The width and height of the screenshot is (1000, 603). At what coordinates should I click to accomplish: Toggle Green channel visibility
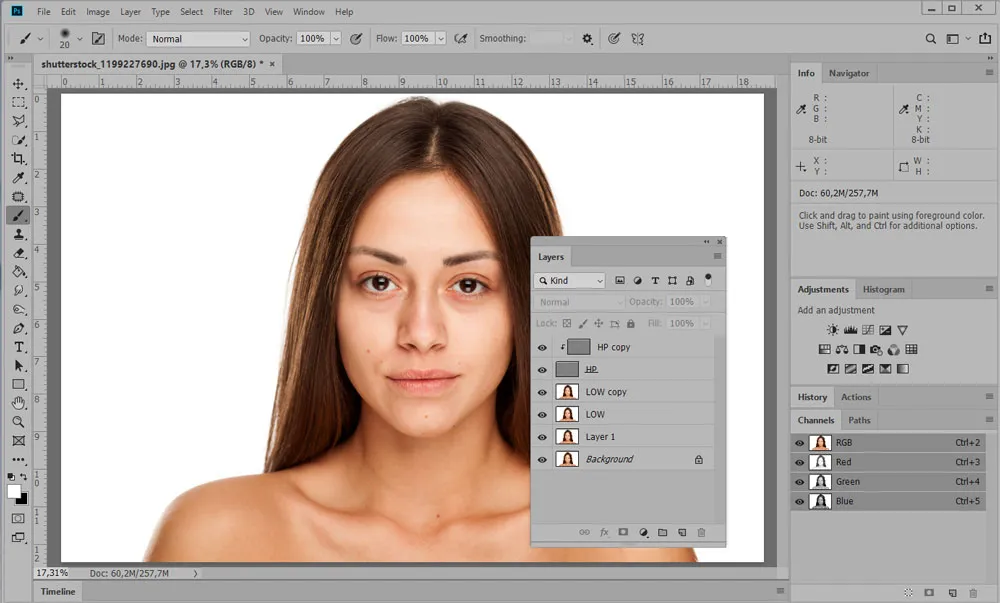tap(799, 482)
